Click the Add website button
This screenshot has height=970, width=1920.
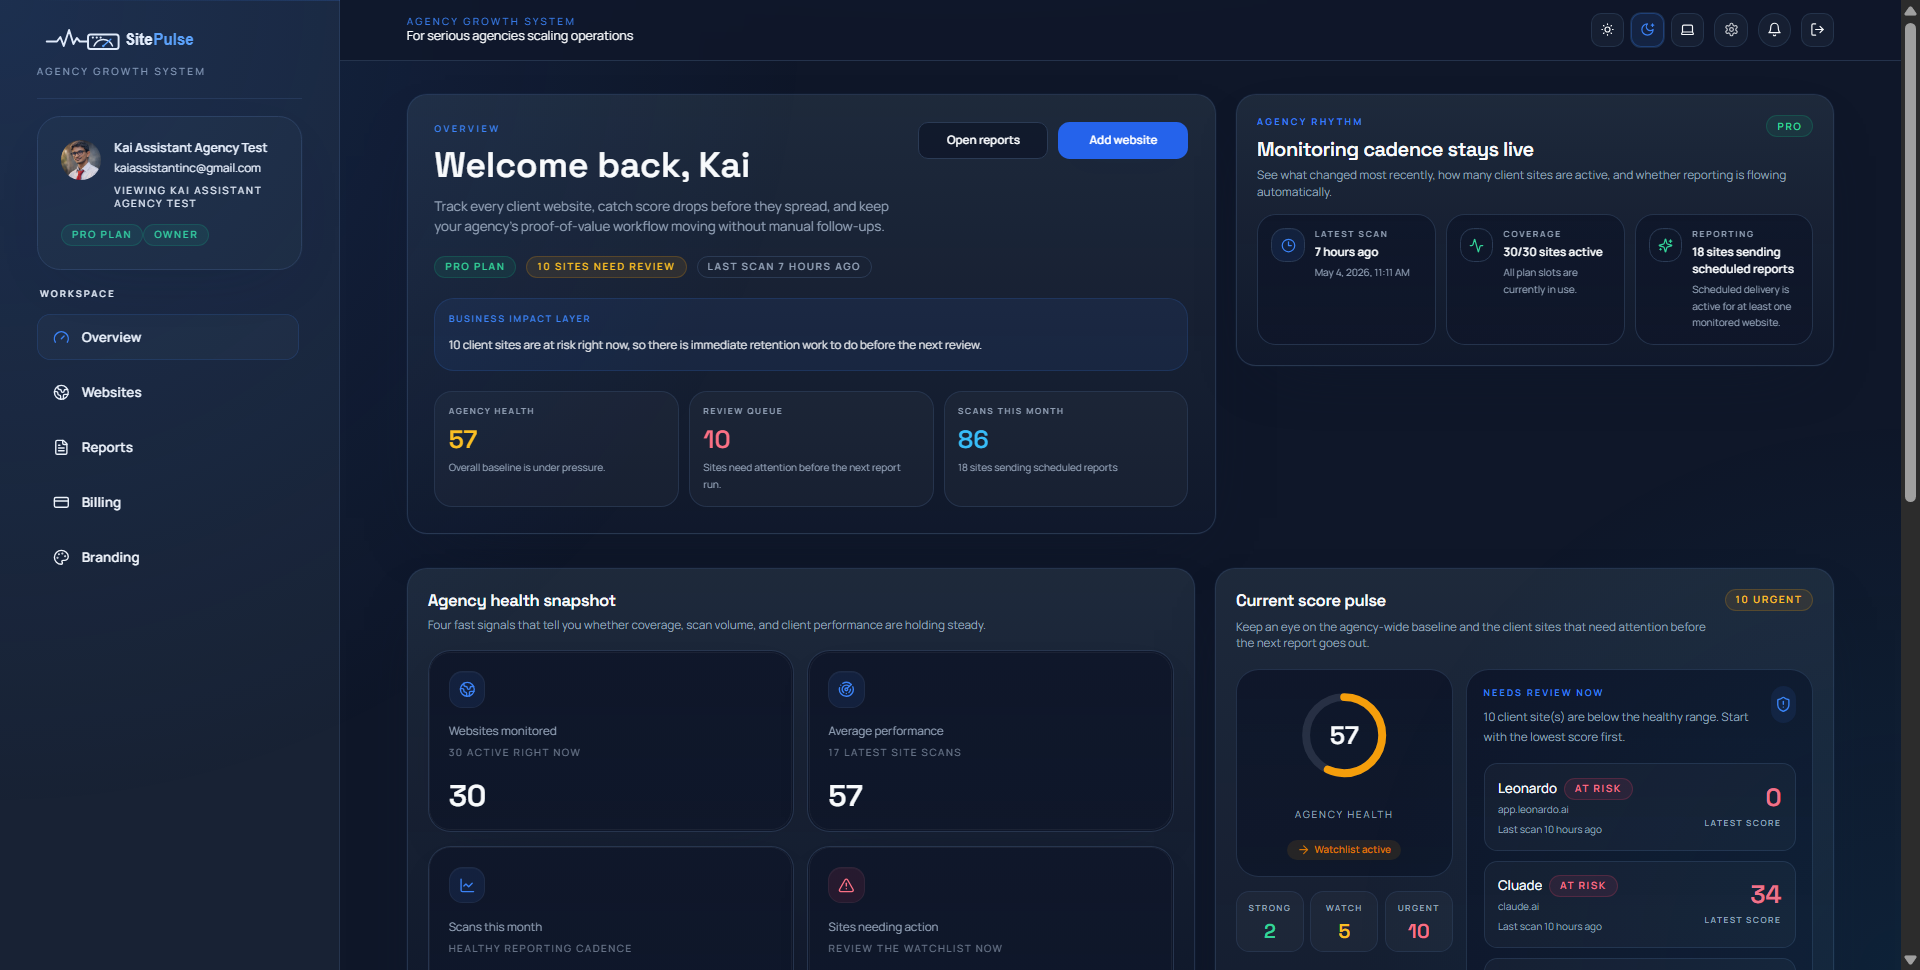1123,140
